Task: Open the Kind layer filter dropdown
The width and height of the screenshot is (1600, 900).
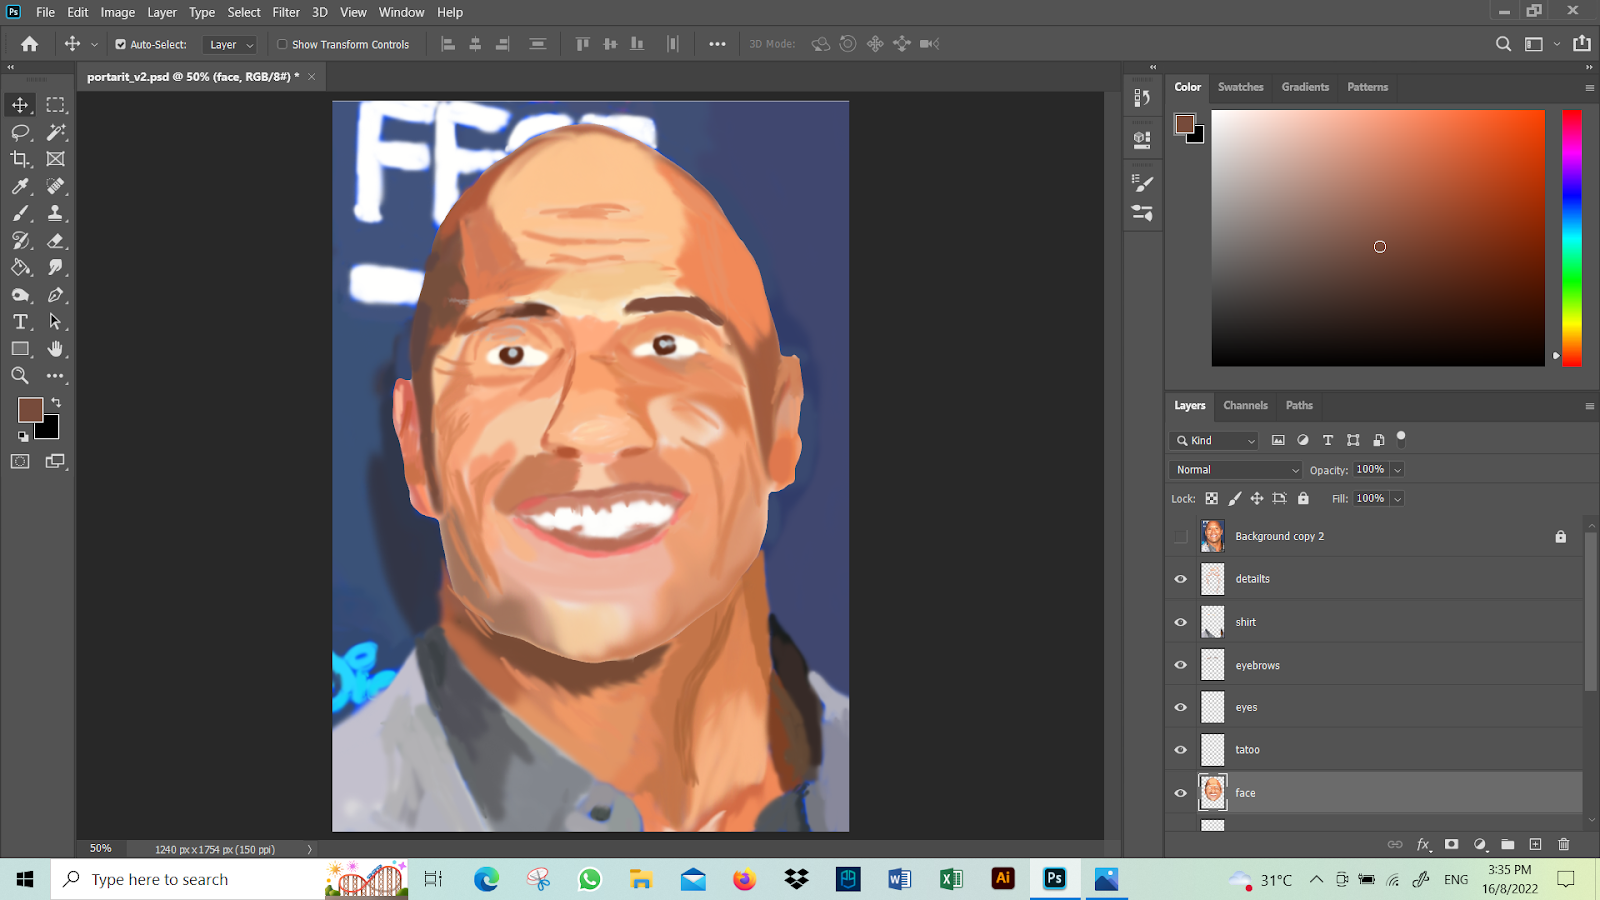Action: (1214, 441)
